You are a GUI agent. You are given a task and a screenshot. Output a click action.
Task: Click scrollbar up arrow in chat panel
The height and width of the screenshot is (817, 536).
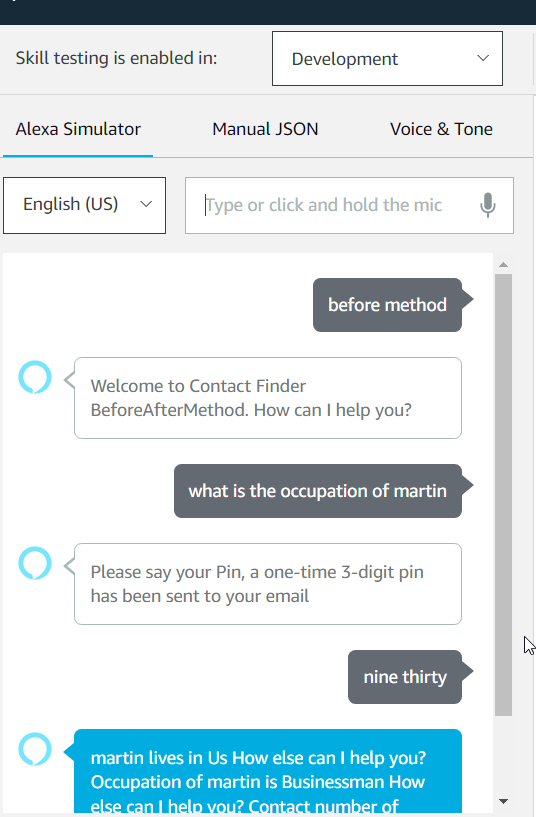(x=503, y=265)
